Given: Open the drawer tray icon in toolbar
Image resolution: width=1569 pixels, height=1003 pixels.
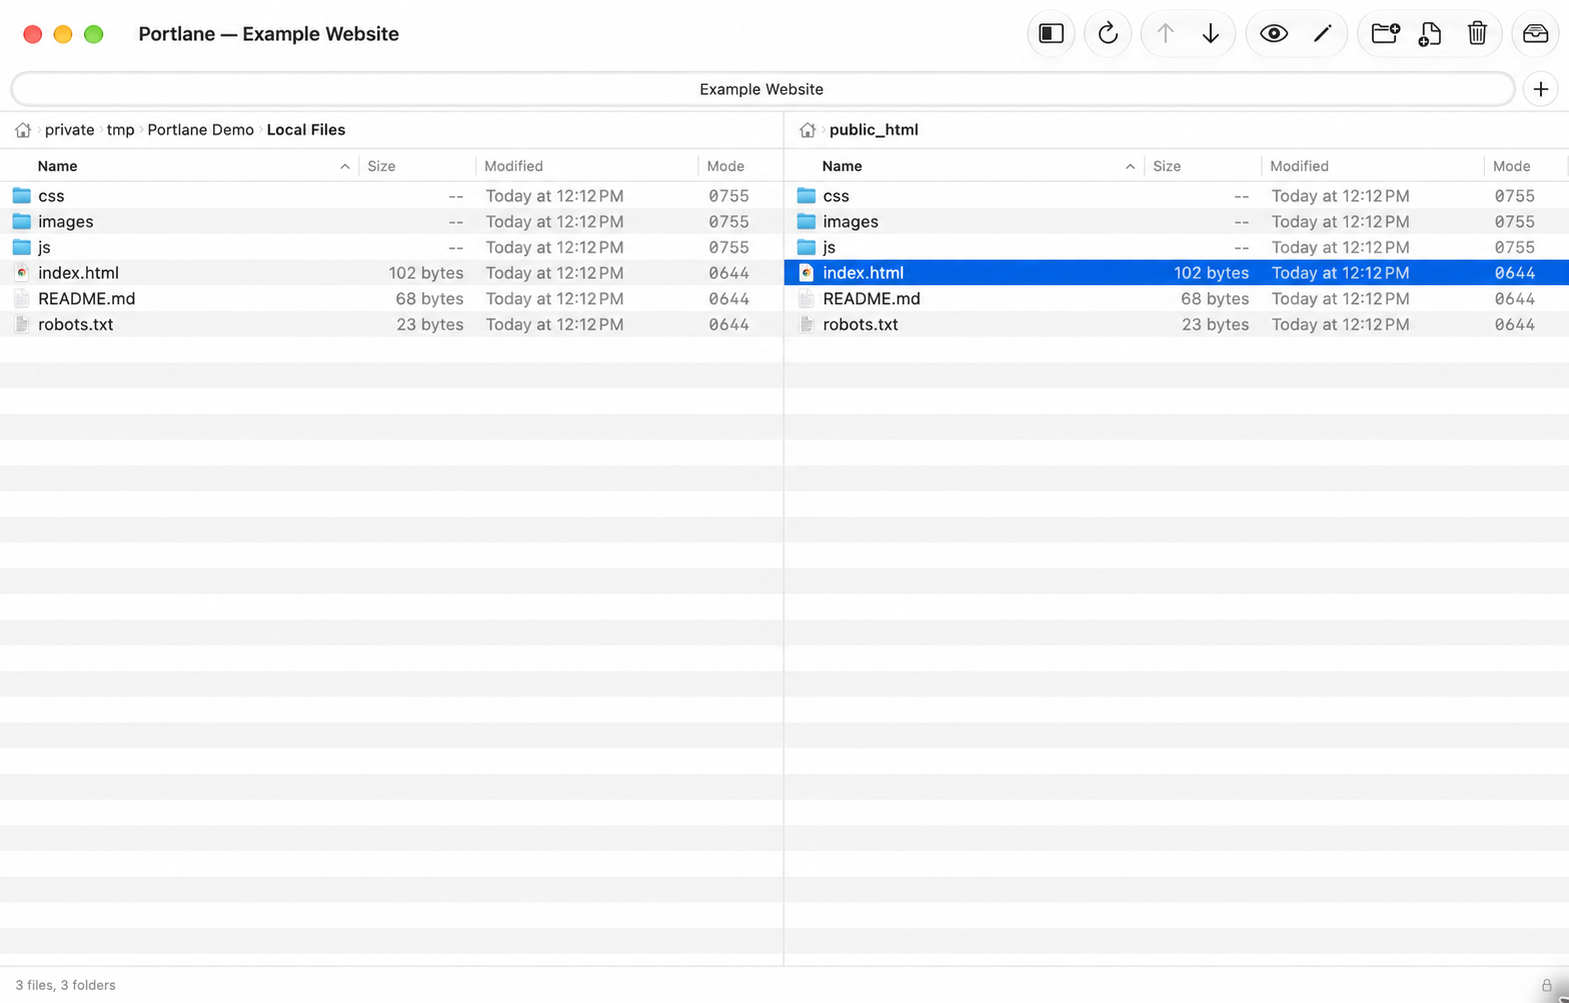Looking at the screenshot, I should click(x=1535, y=34).
